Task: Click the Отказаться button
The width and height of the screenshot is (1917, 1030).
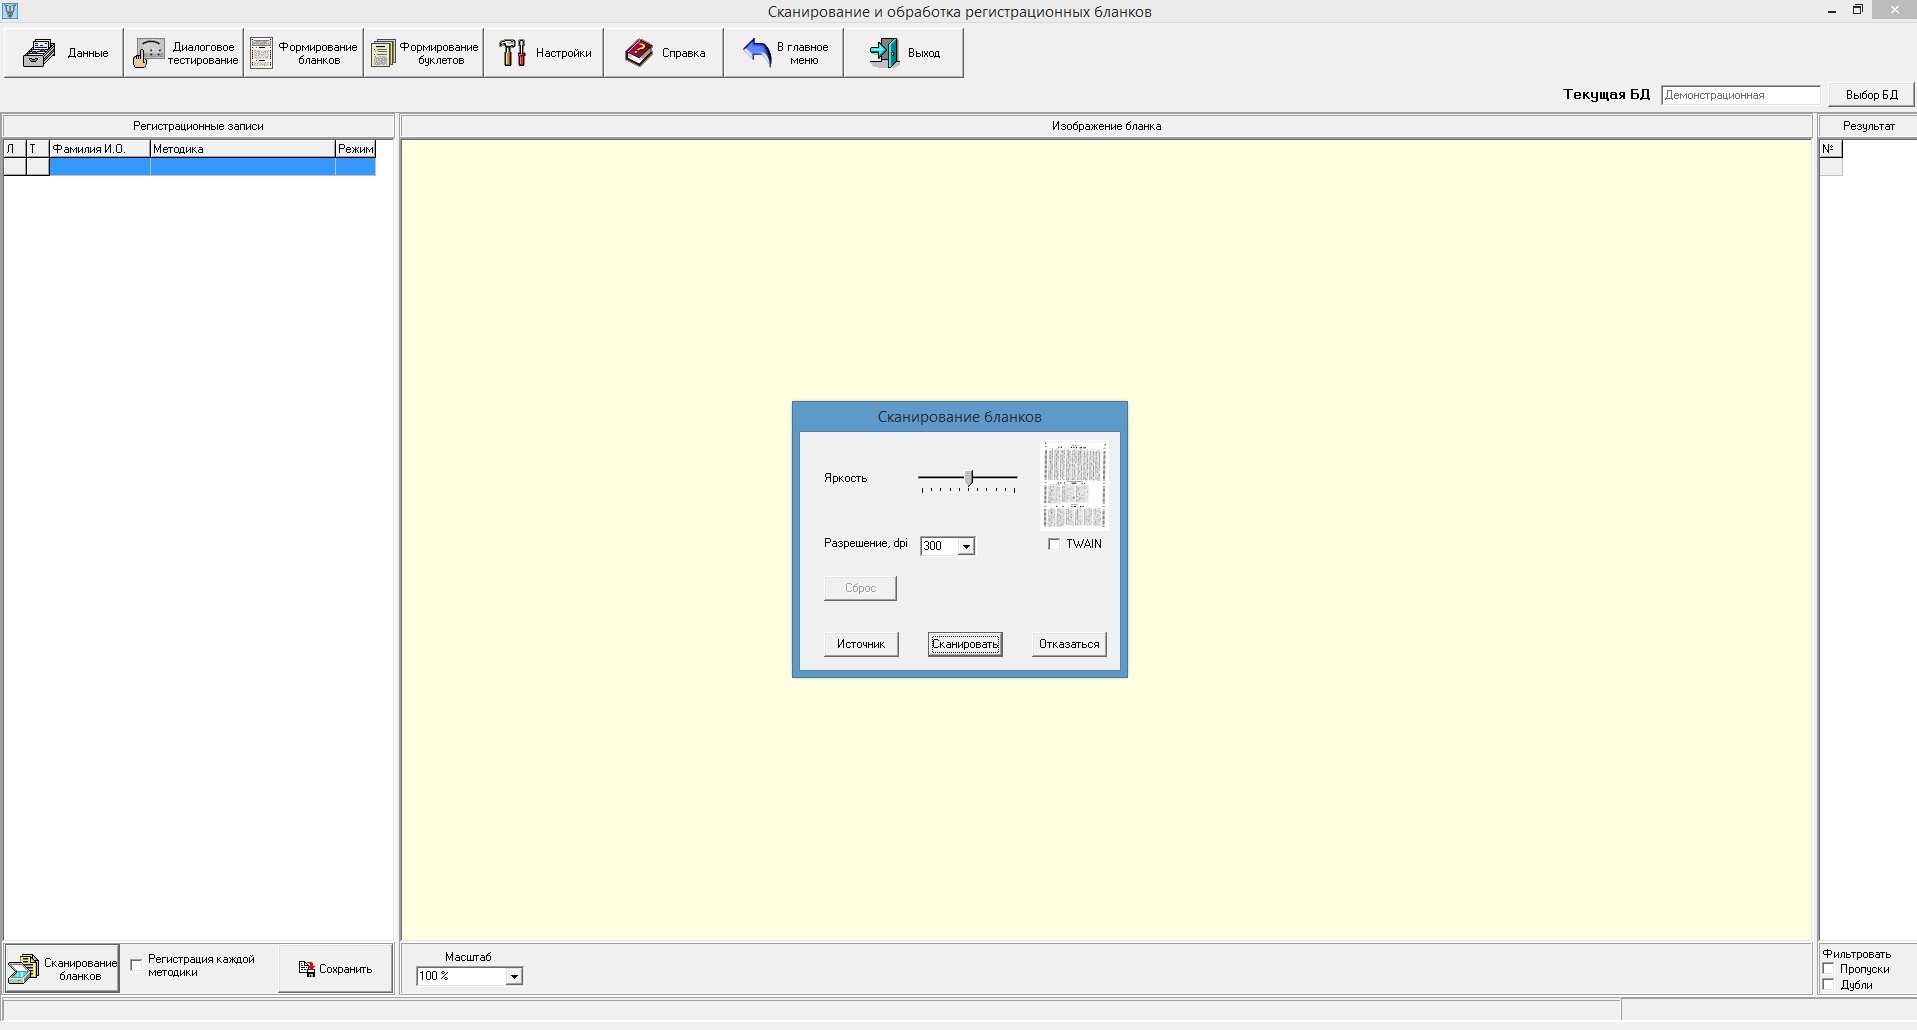Action: pos(1068,644)
